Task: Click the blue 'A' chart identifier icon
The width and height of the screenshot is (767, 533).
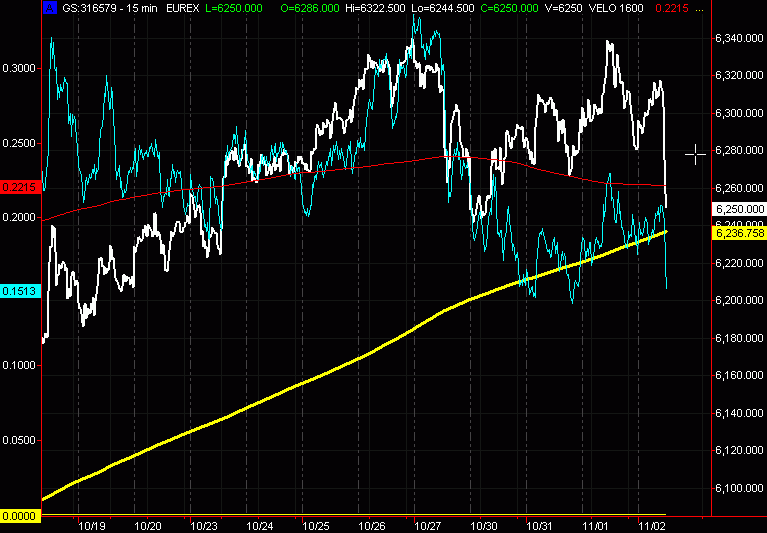Action: point(49,8)
